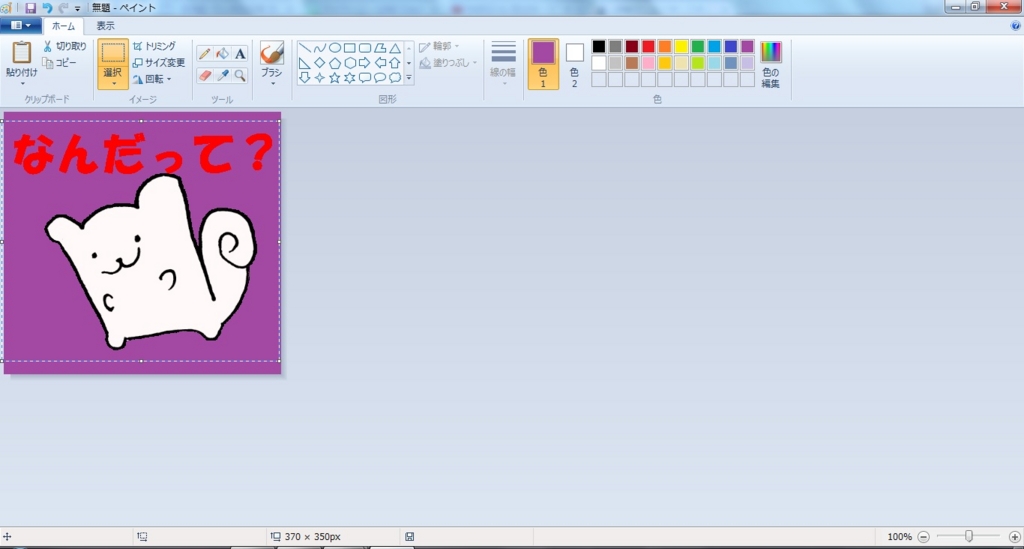Image resolution: width=1024 pixels, height=549 pixels.
Task: Choose the straight Line shape
Action: [304, 48]
